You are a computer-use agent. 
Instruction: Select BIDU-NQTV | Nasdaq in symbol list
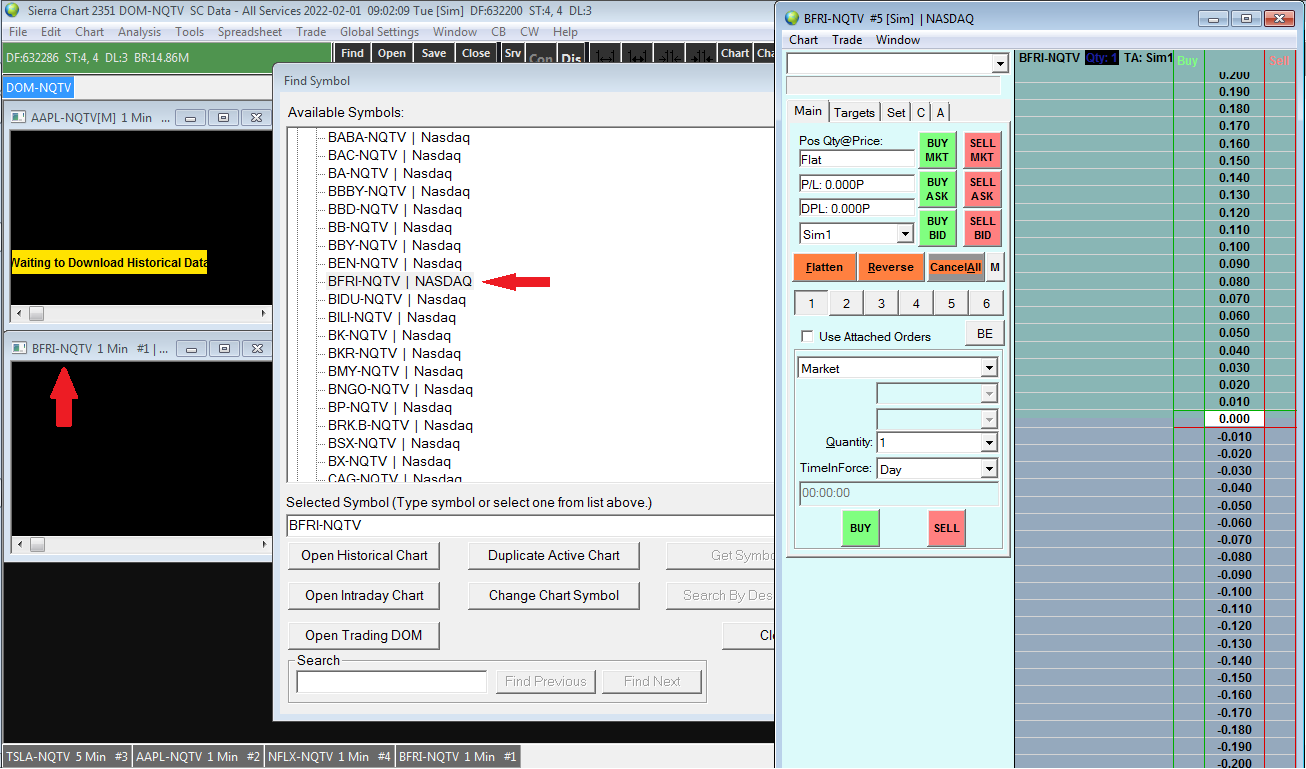coord(397,300)
